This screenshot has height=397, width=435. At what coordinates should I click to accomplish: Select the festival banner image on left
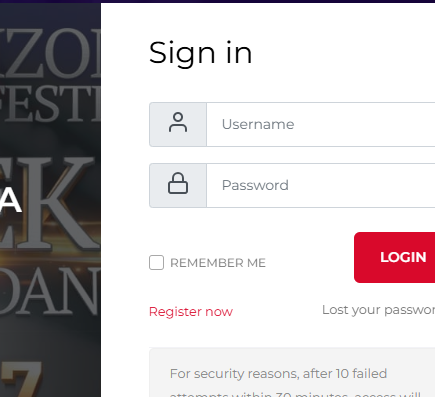click(x=50, y=200)
